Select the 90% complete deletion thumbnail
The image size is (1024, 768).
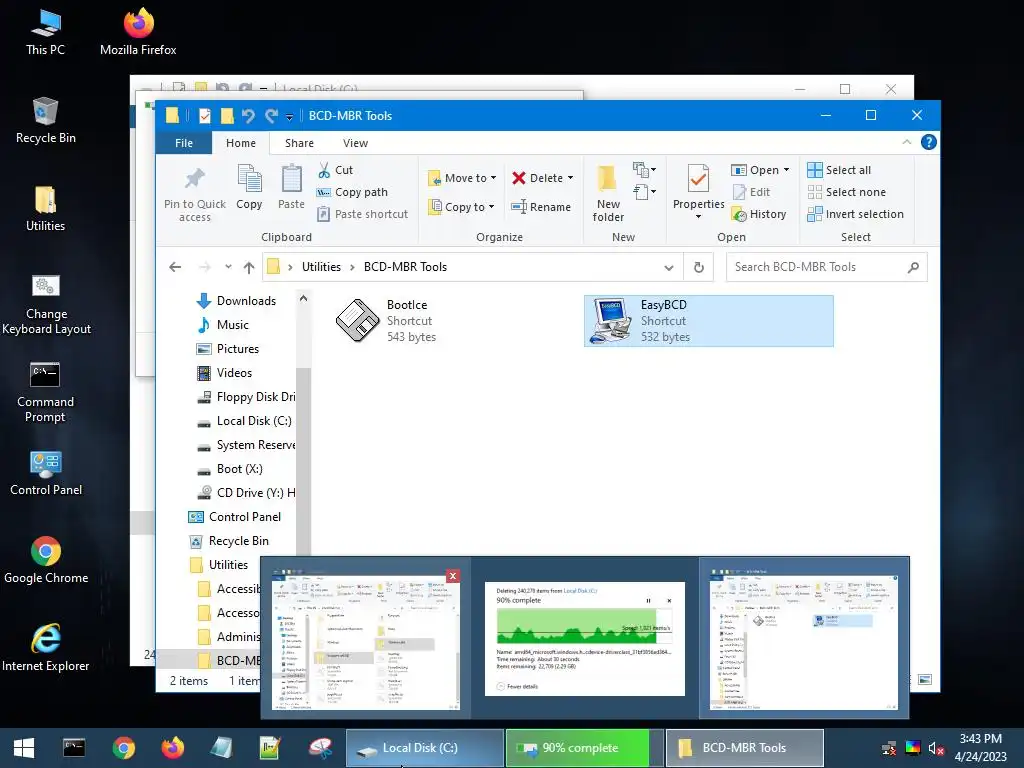click(x=584, y=638)
